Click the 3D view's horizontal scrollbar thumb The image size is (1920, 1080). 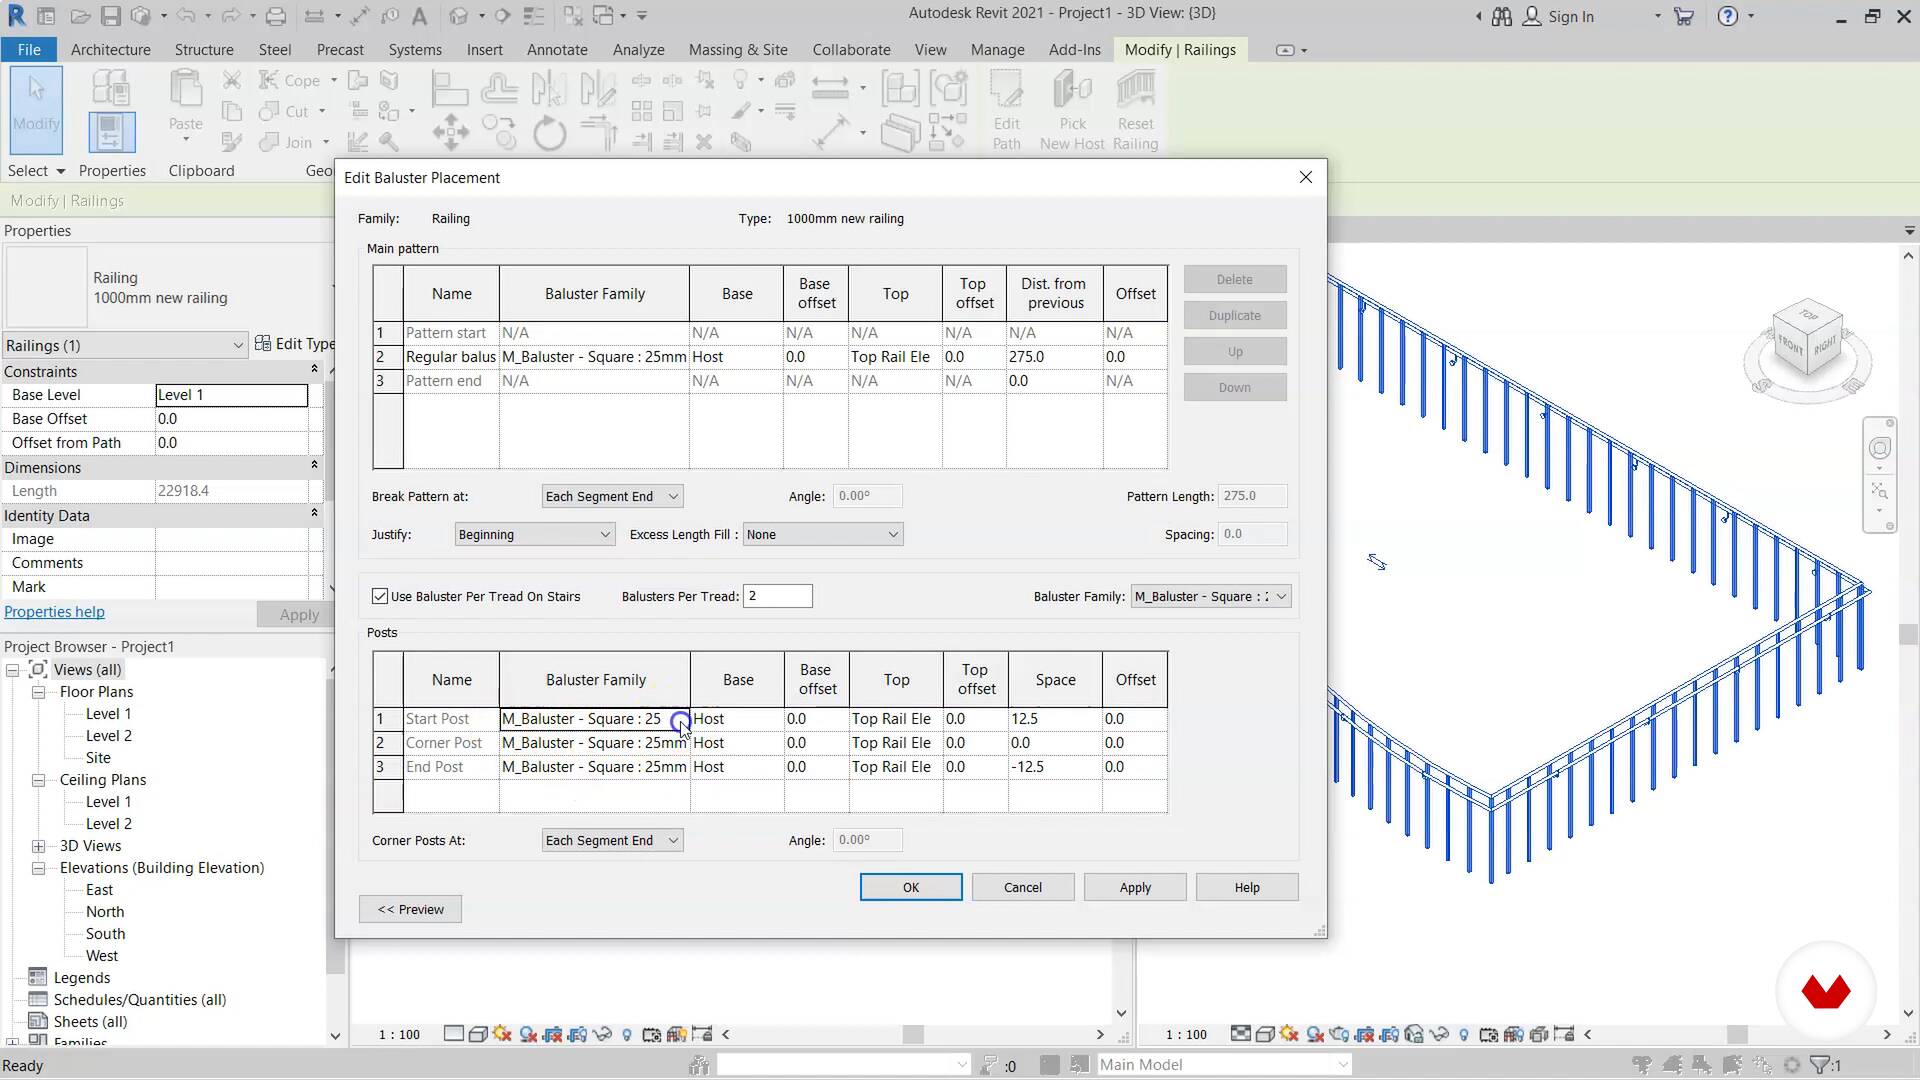pos(1737,1034)
